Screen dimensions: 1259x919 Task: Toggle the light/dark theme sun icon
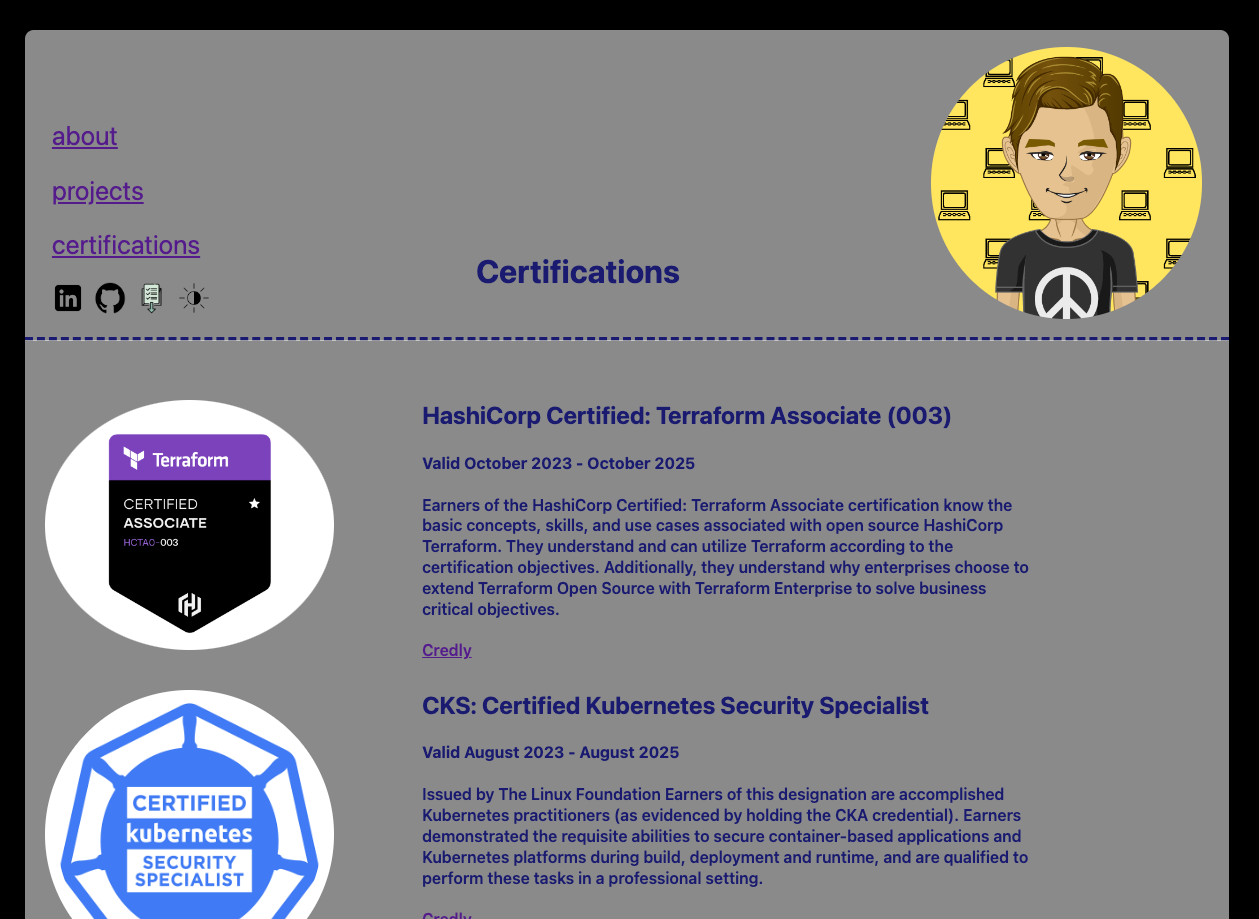click(194, 298)
